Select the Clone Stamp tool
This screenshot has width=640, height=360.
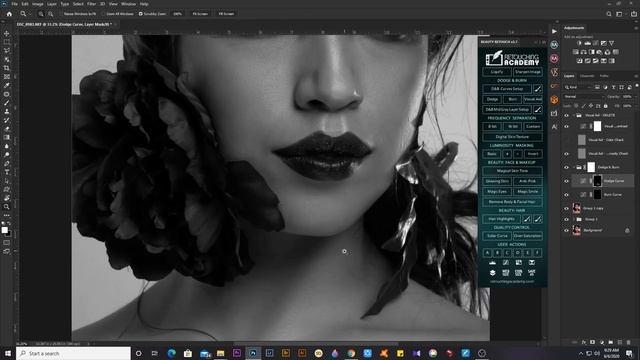[x=7, y=111]
